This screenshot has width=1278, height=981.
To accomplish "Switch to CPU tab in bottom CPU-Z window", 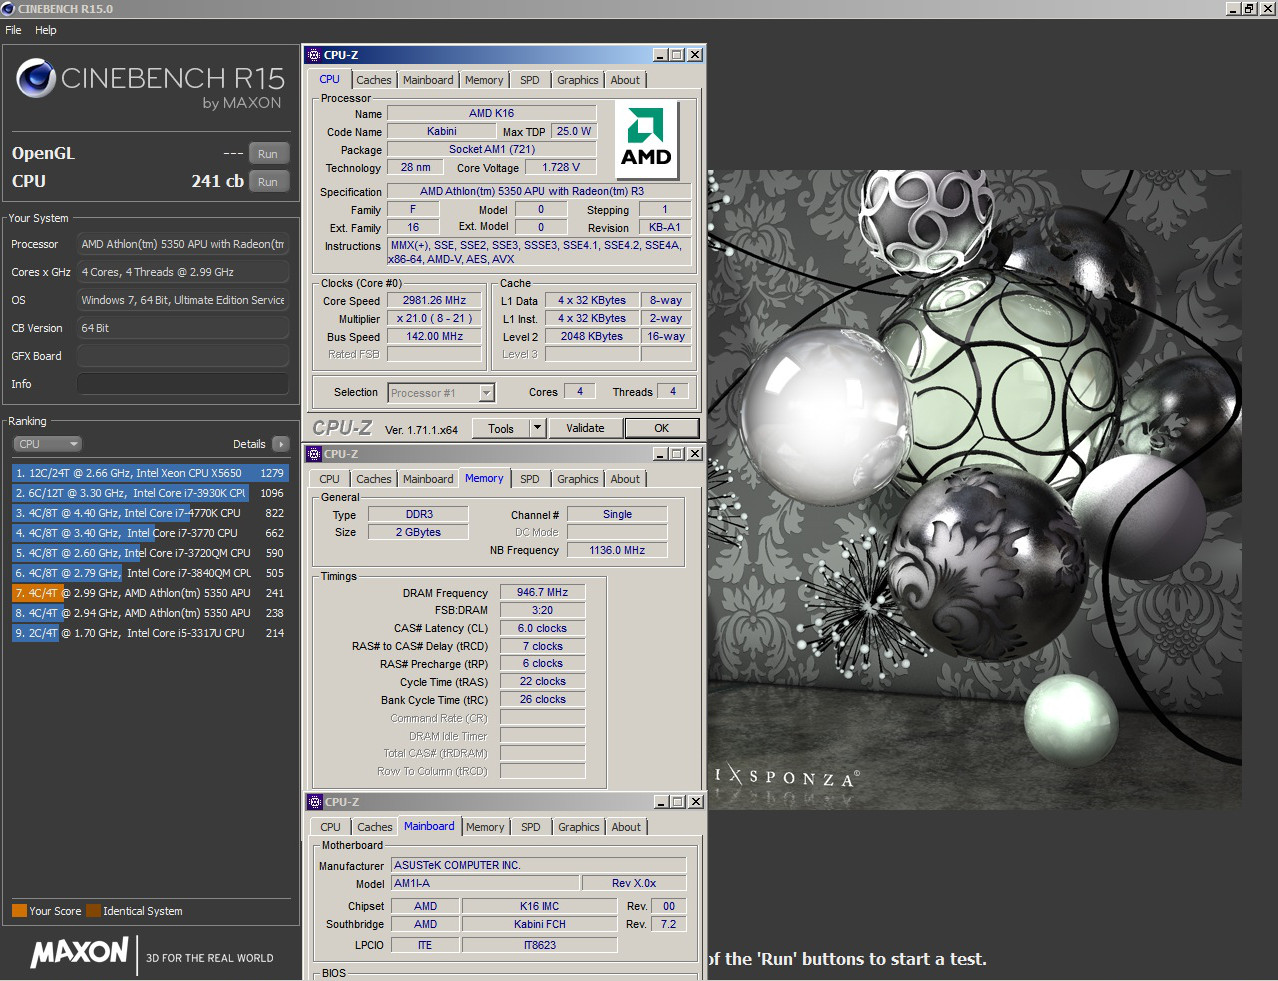I will point(331,827).
